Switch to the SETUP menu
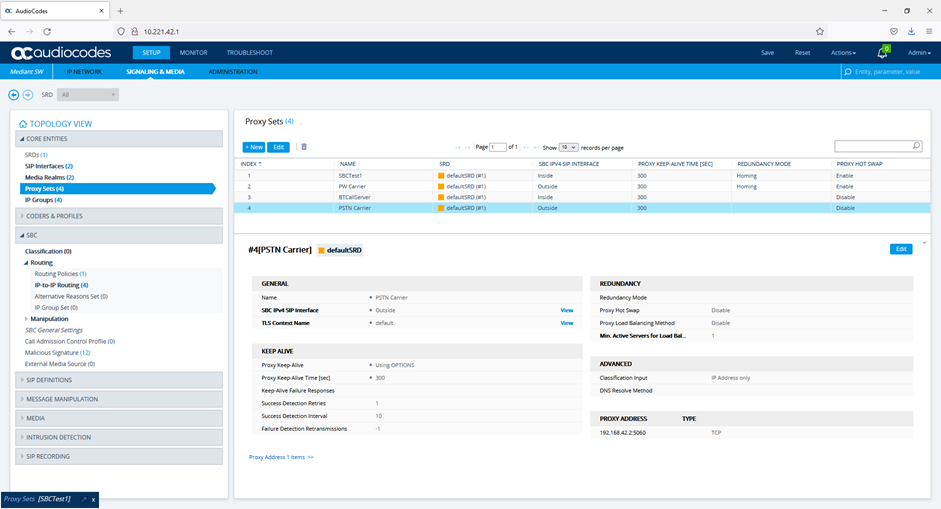 pyautogui.click(x=151, y=53)
